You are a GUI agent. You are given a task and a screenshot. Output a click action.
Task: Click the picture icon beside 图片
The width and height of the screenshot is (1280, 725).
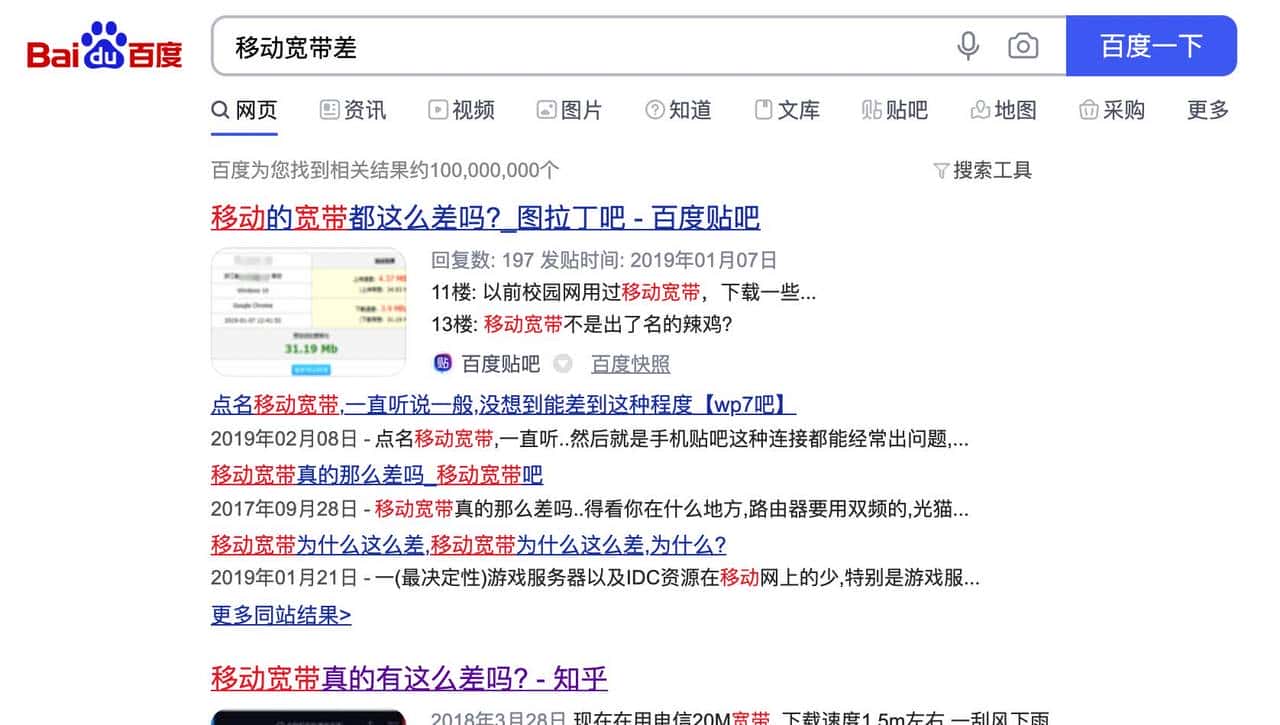coord(546,110)
